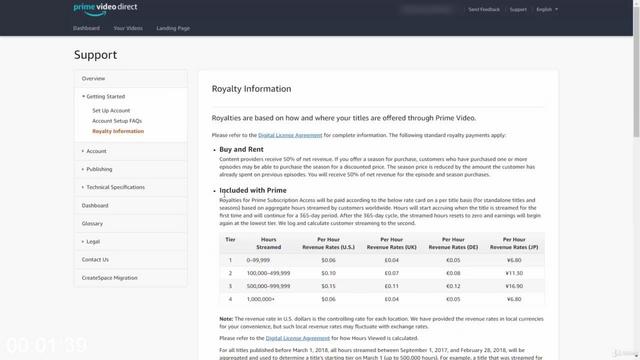Image resolution: width=640 pixels, height=360 pixels.
Task: Click the €0.08 DE rate cell
Action: pyautogui.click(x=453, y=273)
